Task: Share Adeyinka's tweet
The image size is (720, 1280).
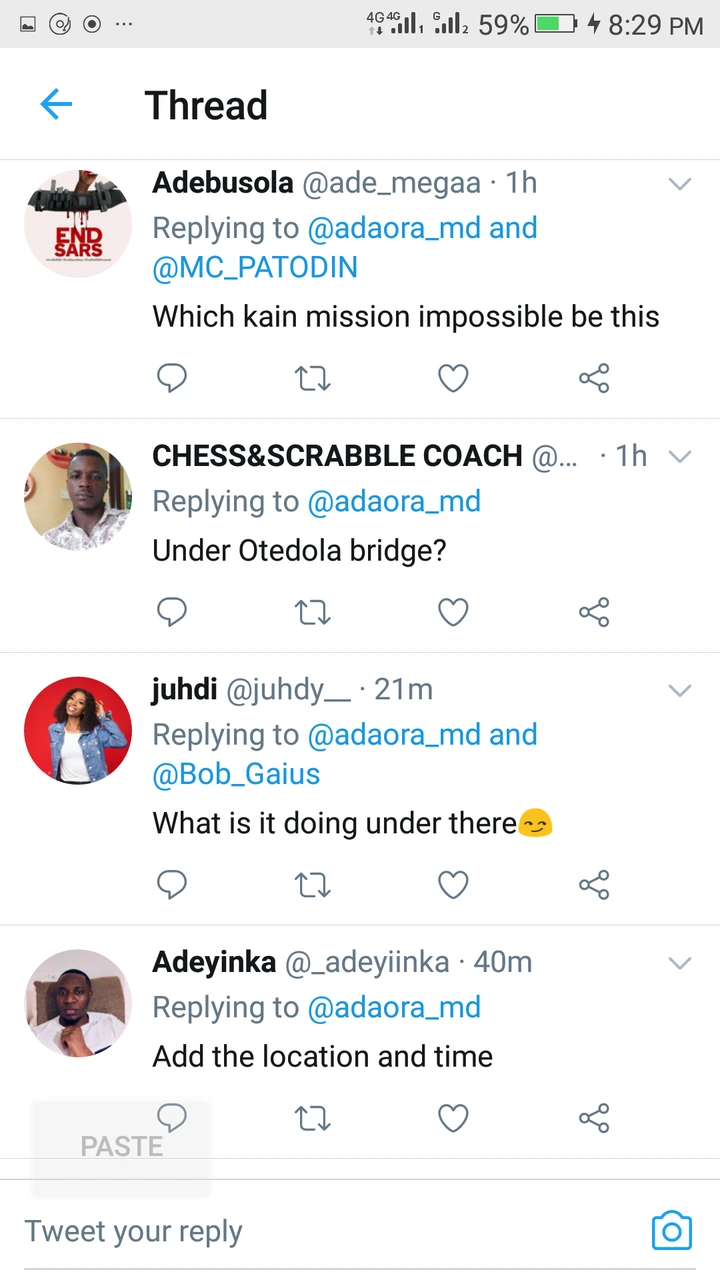Action: click(594, 1117)
